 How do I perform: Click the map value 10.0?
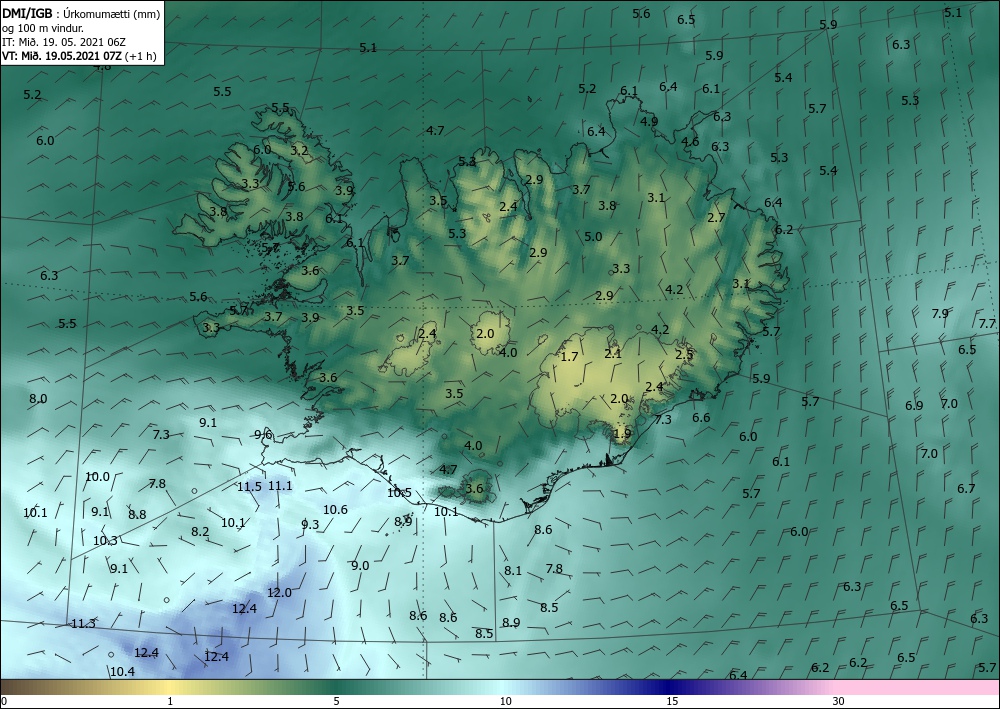click(x=98, y=476)
